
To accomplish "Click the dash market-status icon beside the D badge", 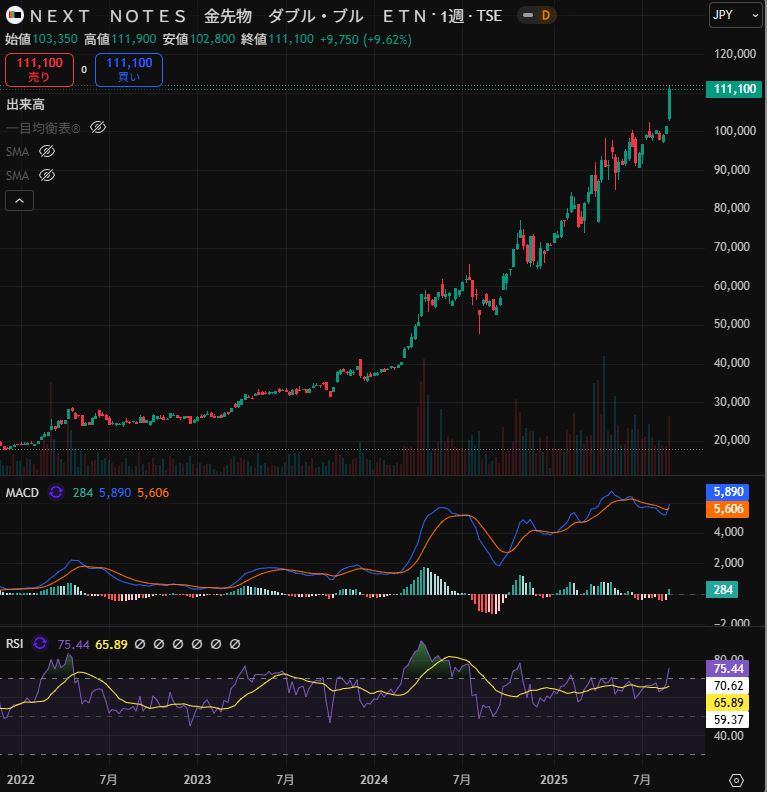I will tap(528, 16).
